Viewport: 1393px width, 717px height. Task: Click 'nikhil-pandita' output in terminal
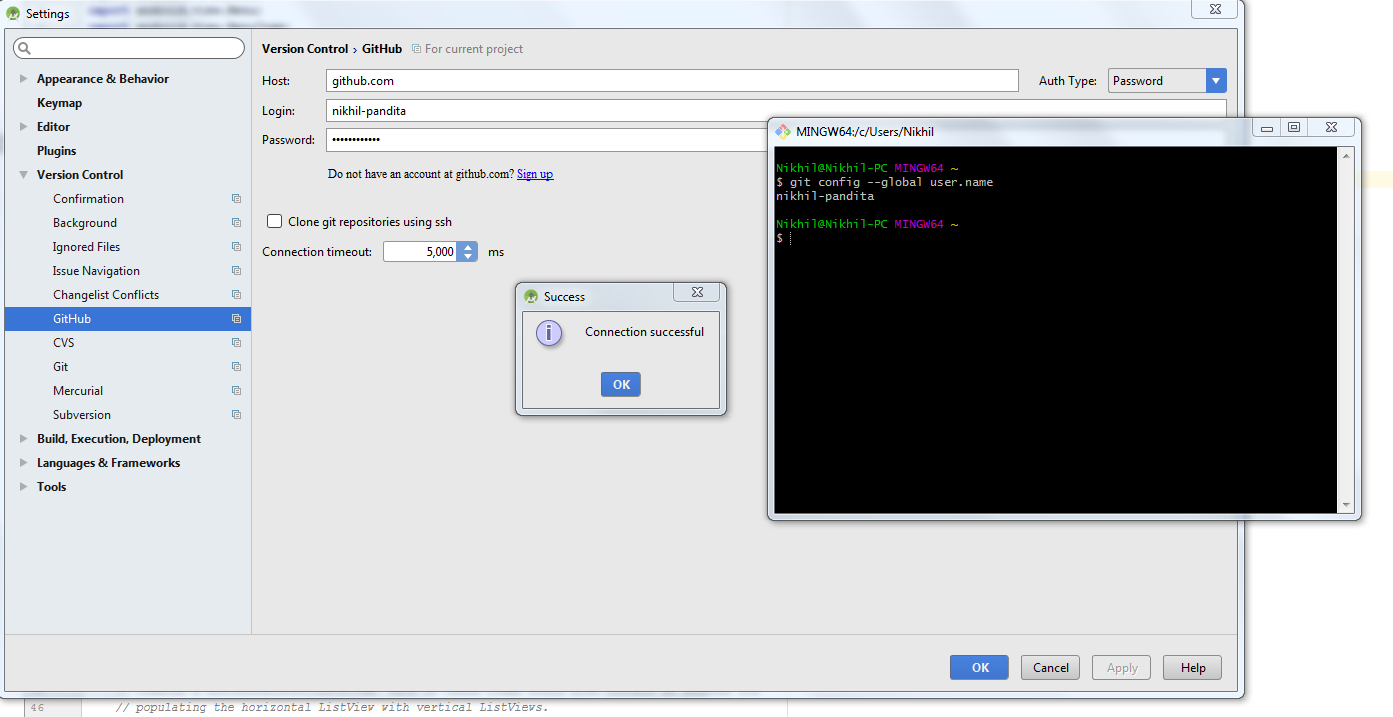825,196
